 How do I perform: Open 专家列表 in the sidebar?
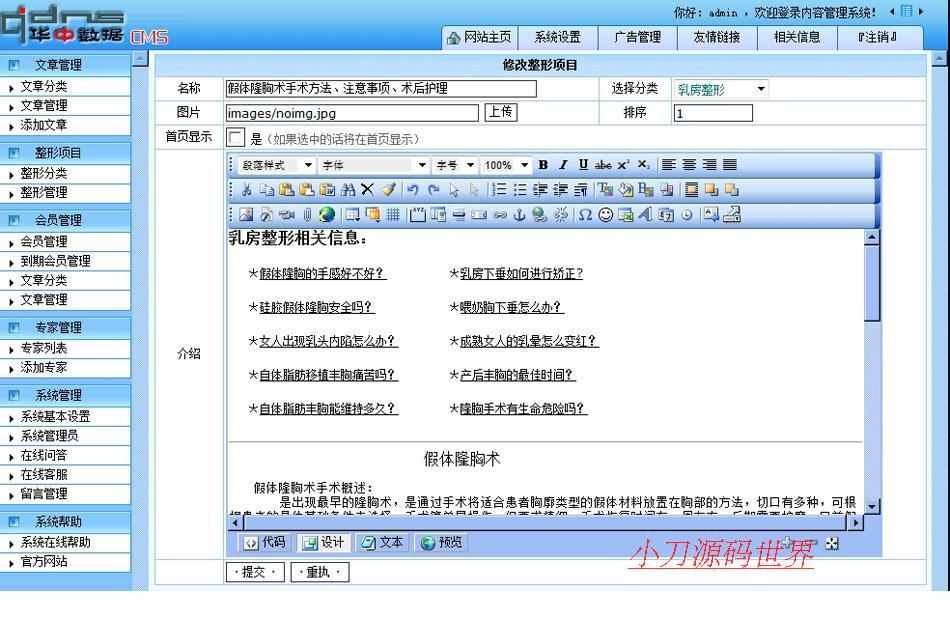tap(44, 349)
